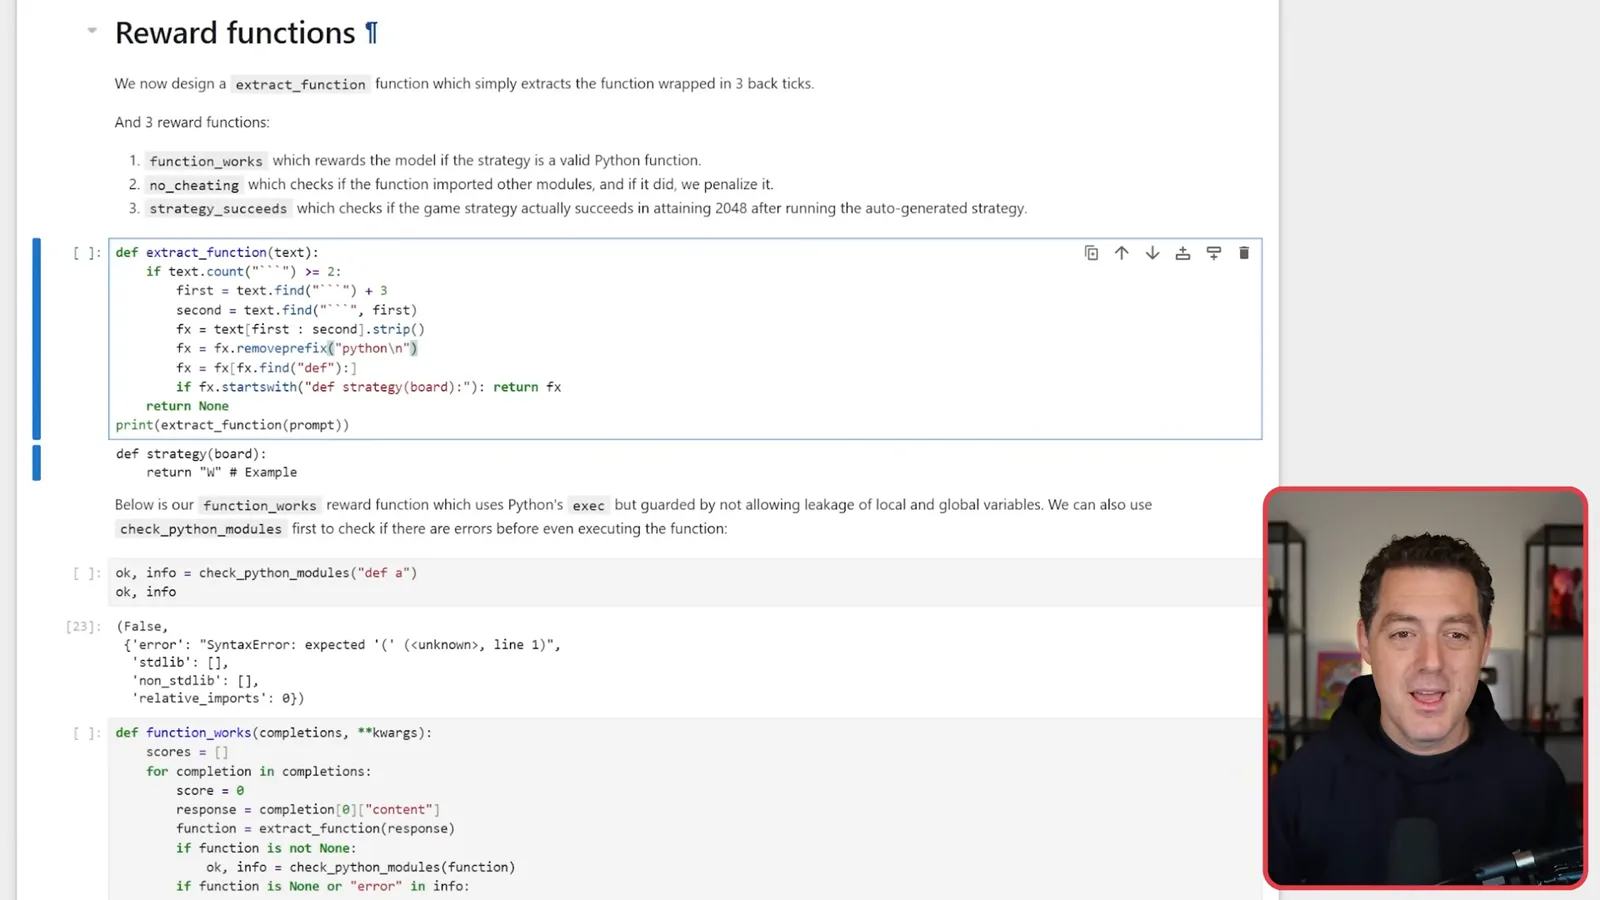Duplicate the extract_function cell using the copy icon

point(1091,253)
